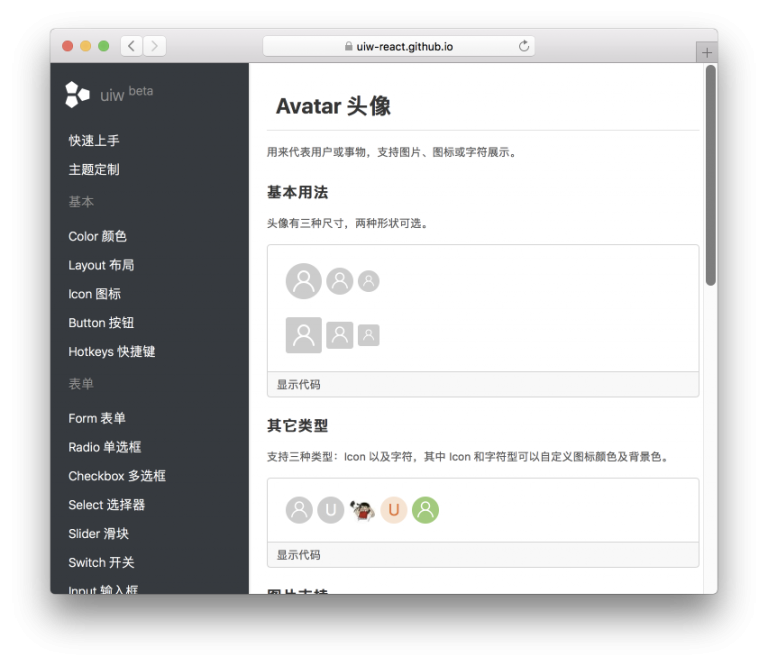Click the uiw-react.github.io address bar
Viewport: 768px width, 666px height.
[398, 46]
